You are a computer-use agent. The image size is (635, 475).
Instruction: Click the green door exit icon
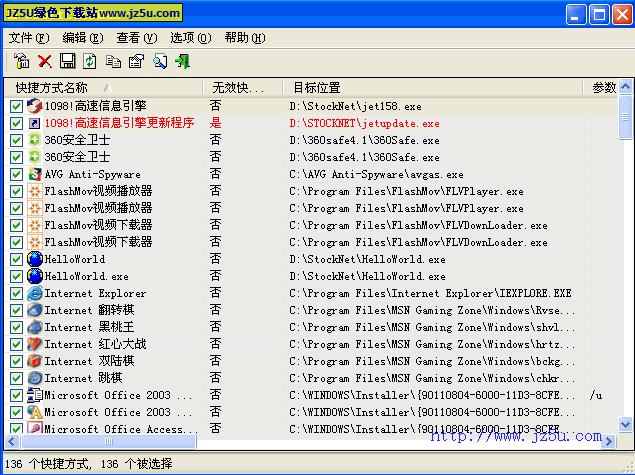coord(182,62)
